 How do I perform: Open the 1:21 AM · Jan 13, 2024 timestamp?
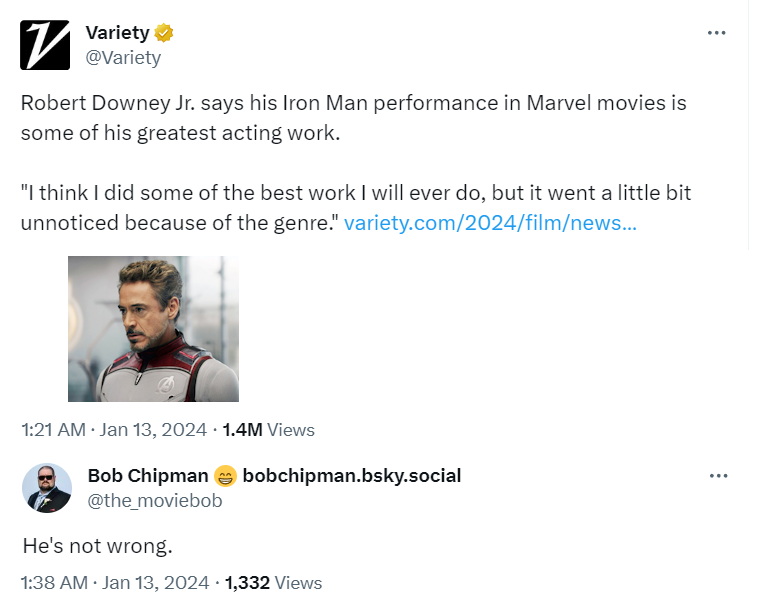coord(114,430)
